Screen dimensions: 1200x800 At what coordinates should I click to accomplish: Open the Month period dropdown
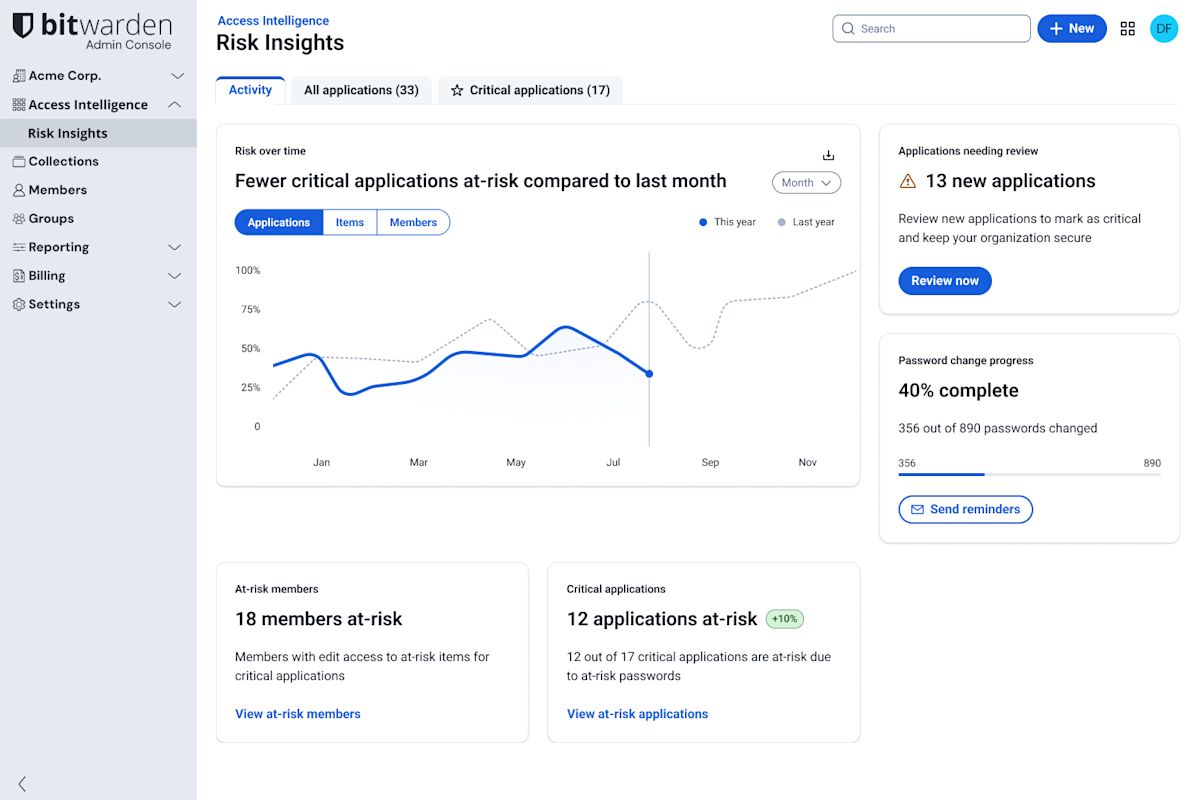click(x=806, y=183)
